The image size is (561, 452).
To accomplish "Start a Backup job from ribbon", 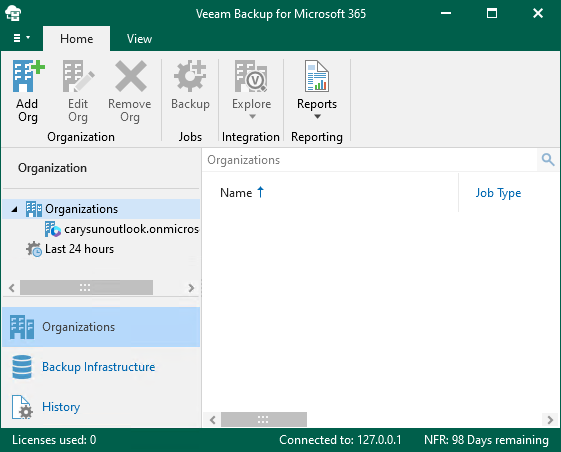I will [x=190, y=86].
